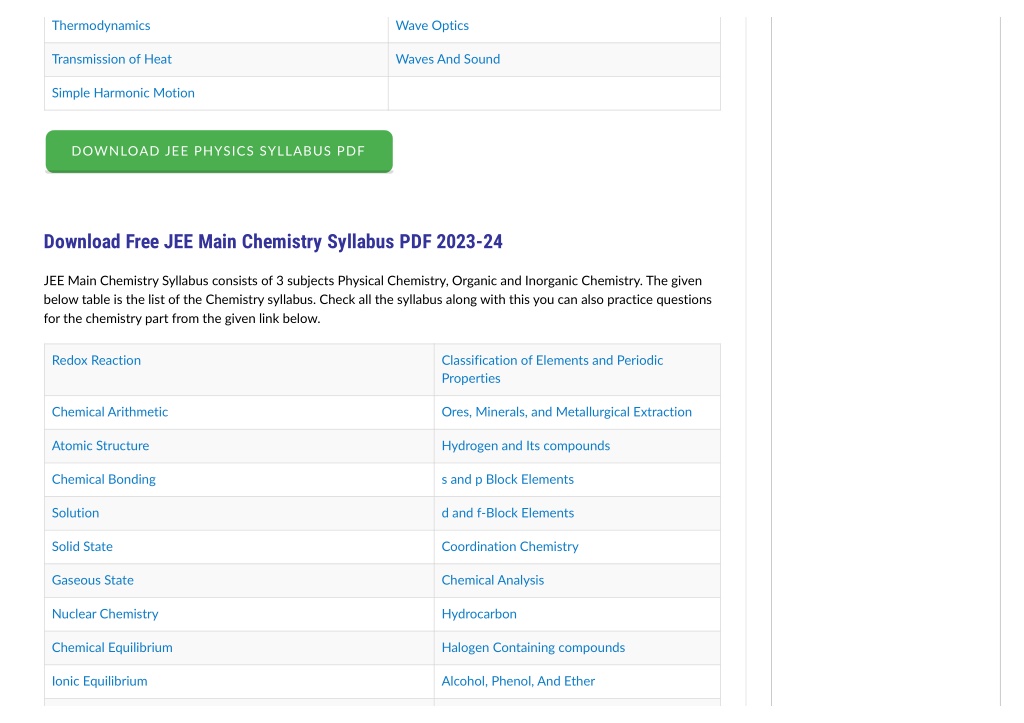Viewport: 1024px width, 723px height.
Task: Open the Transmission of Heat link
Action: [x=112, y=59]
